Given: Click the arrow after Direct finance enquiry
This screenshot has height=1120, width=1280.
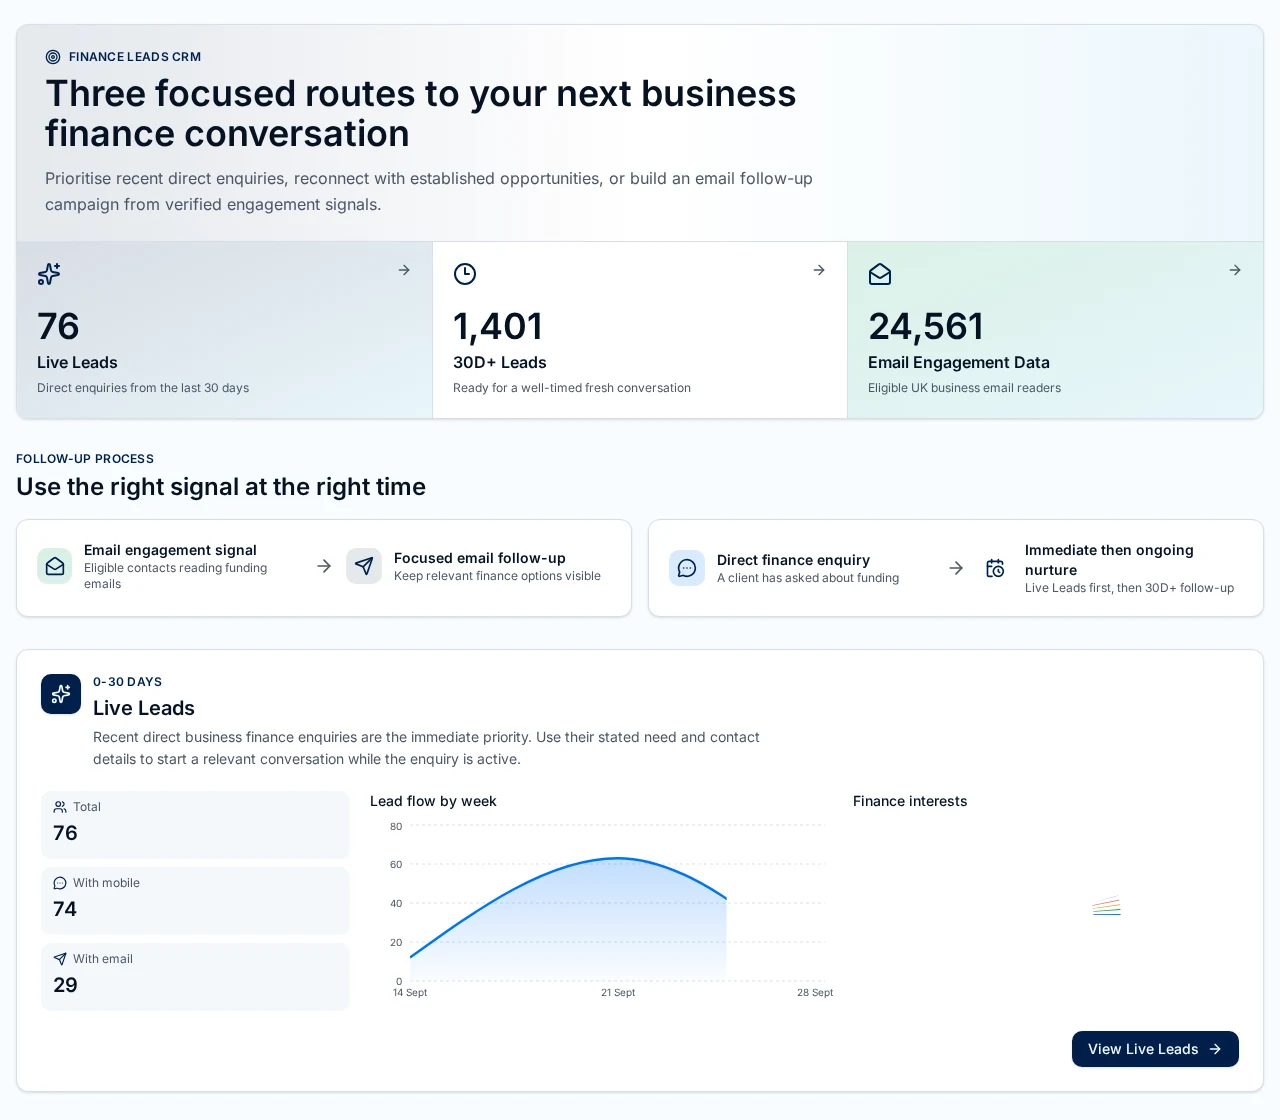Looking at the screenshot, I should [956, 568].
